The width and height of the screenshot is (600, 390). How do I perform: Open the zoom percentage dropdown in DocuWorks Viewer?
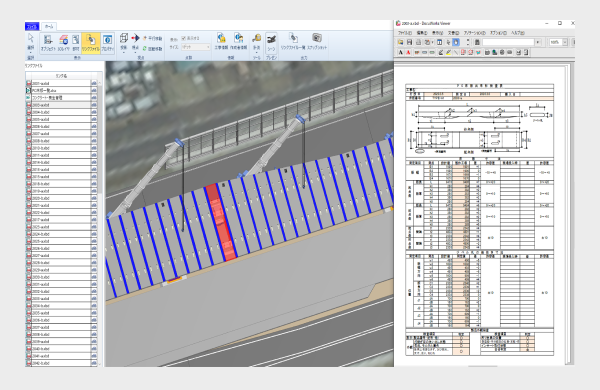click(x=565, y=42)
